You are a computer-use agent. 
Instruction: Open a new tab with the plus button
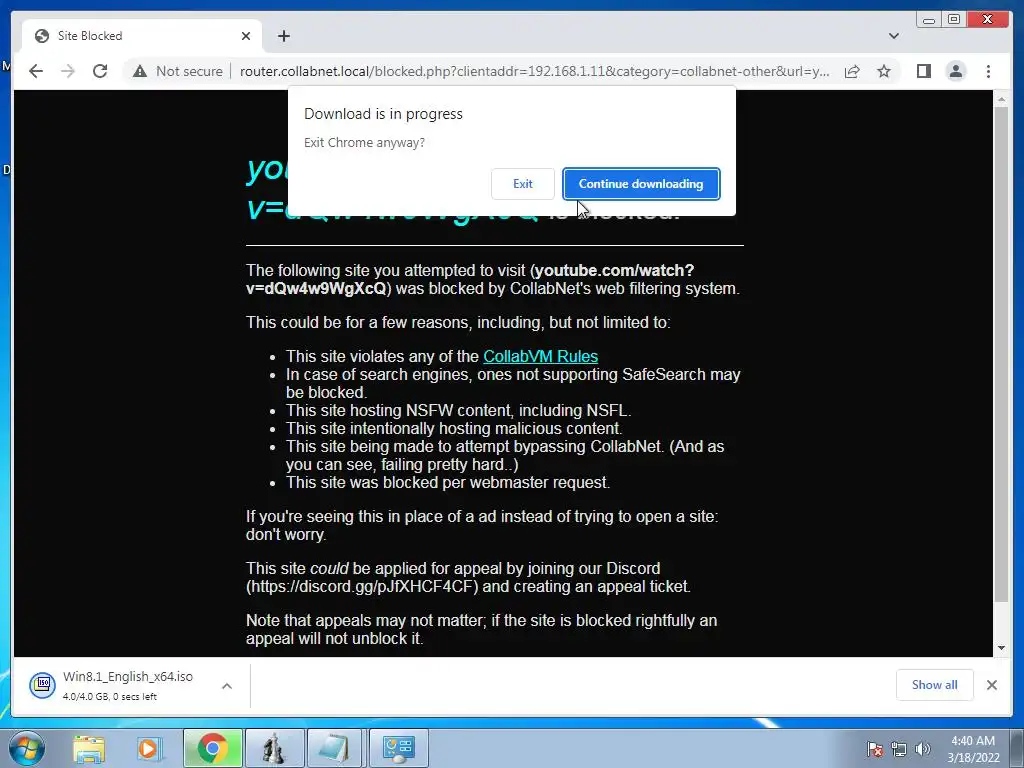tap(283, 36)
